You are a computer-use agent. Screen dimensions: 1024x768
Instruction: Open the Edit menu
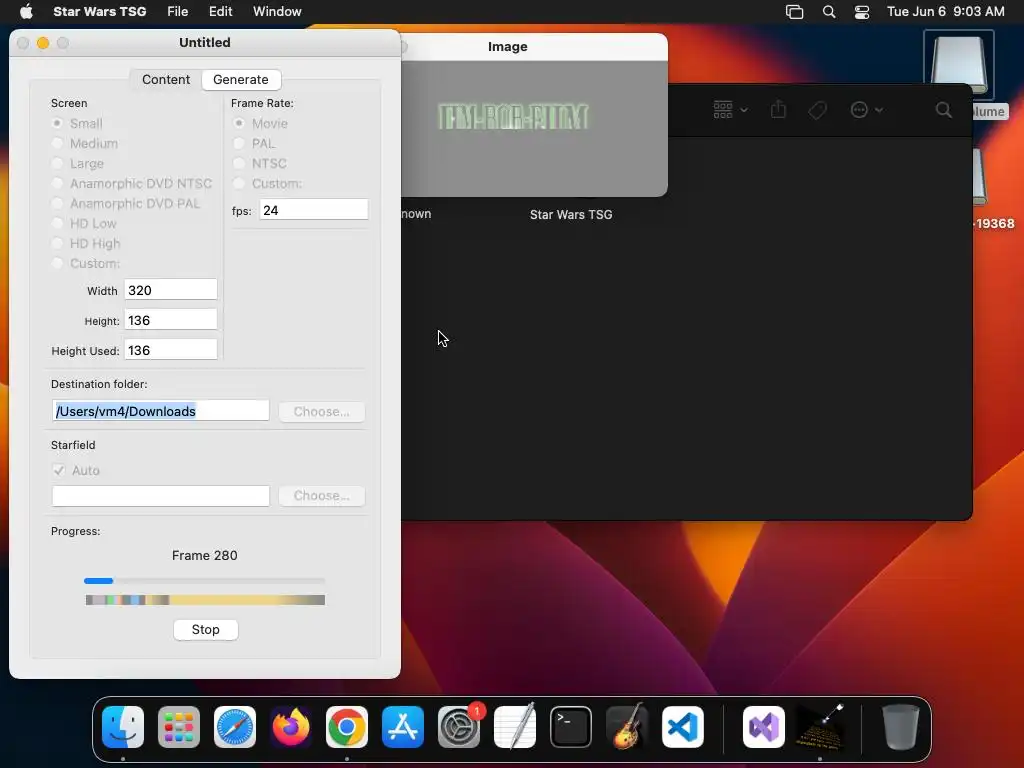(x=221, y=11)
